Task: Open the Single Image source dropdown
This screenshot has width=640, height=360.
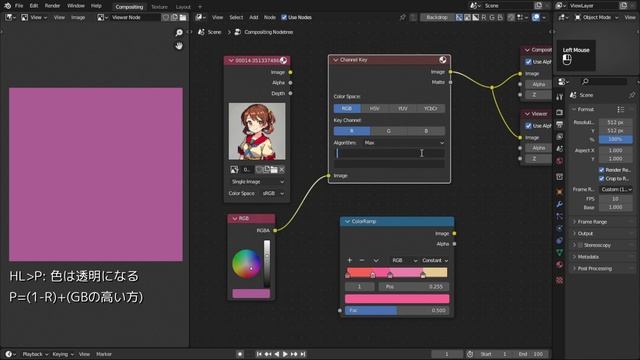Action: [257, 182]
